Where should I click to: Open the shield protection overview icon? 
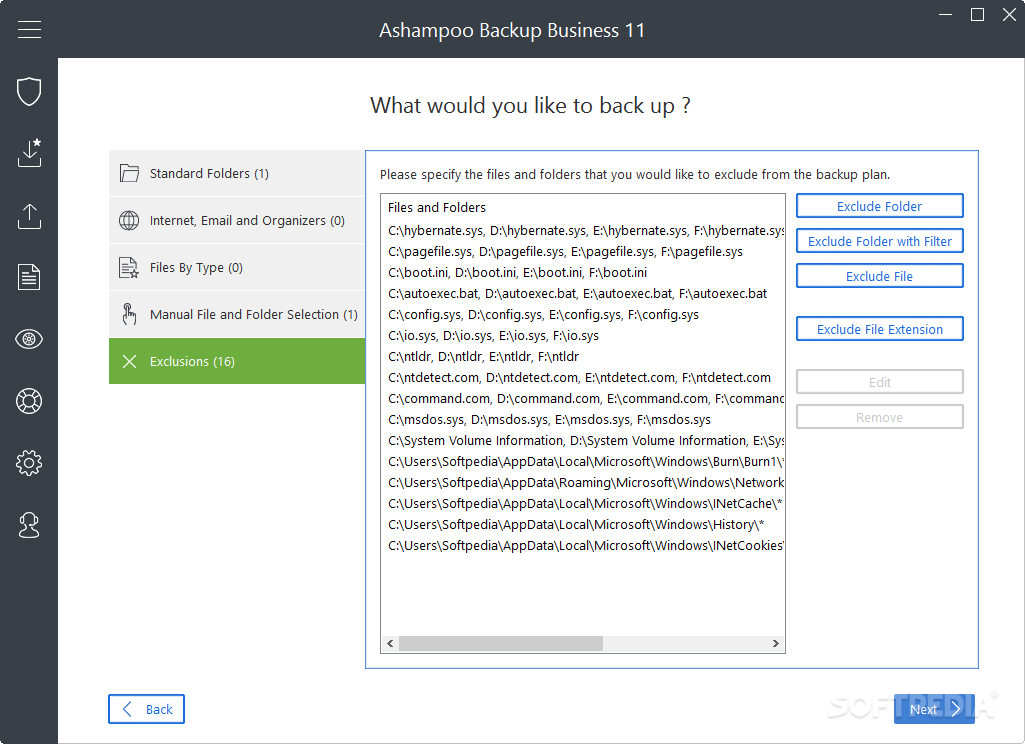click(x=29, y=92)
